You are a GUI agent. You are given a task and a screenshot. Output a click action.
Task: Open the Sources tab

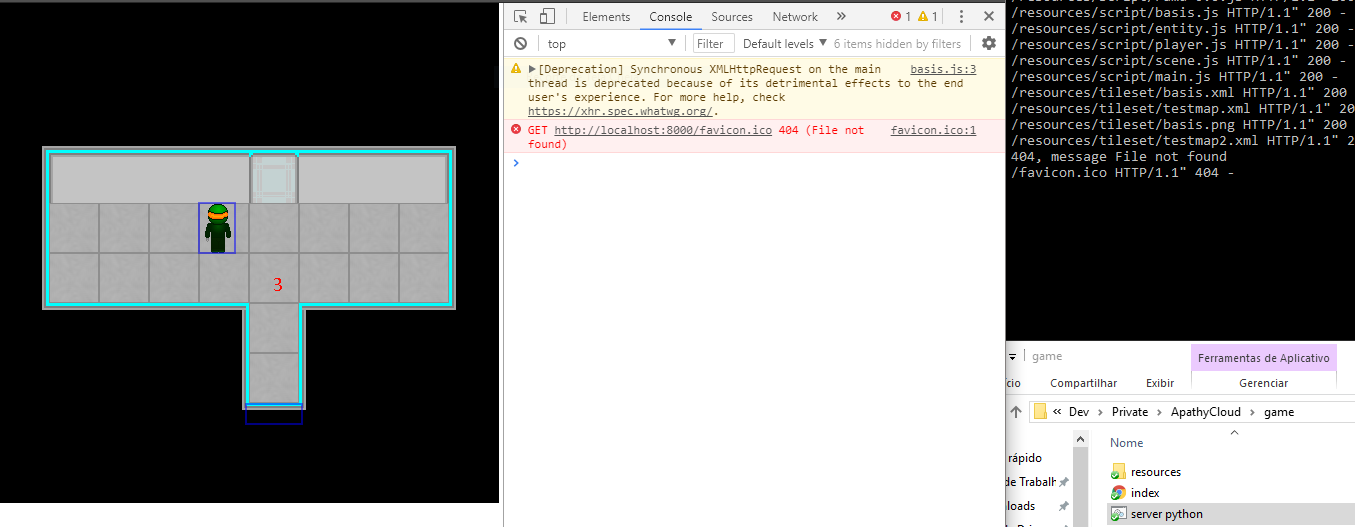point(732,16)
